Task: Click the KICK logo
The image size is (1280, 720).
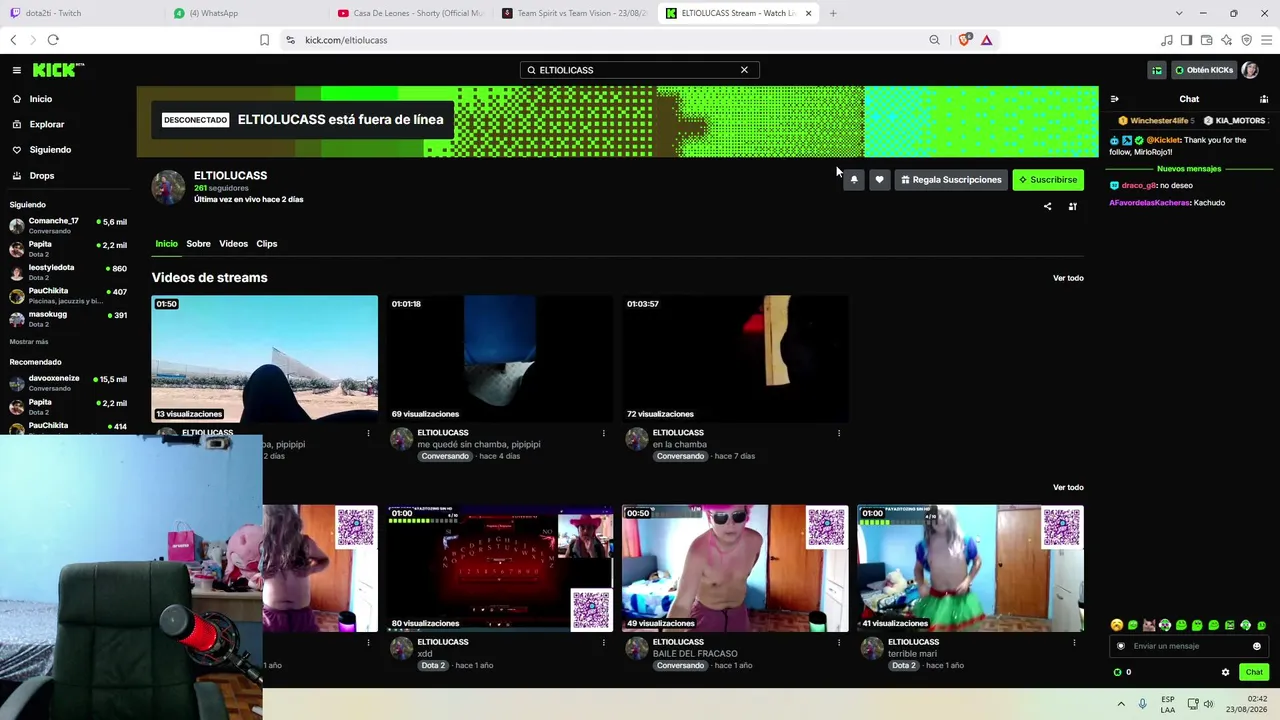Action: [x=58, y=70]
